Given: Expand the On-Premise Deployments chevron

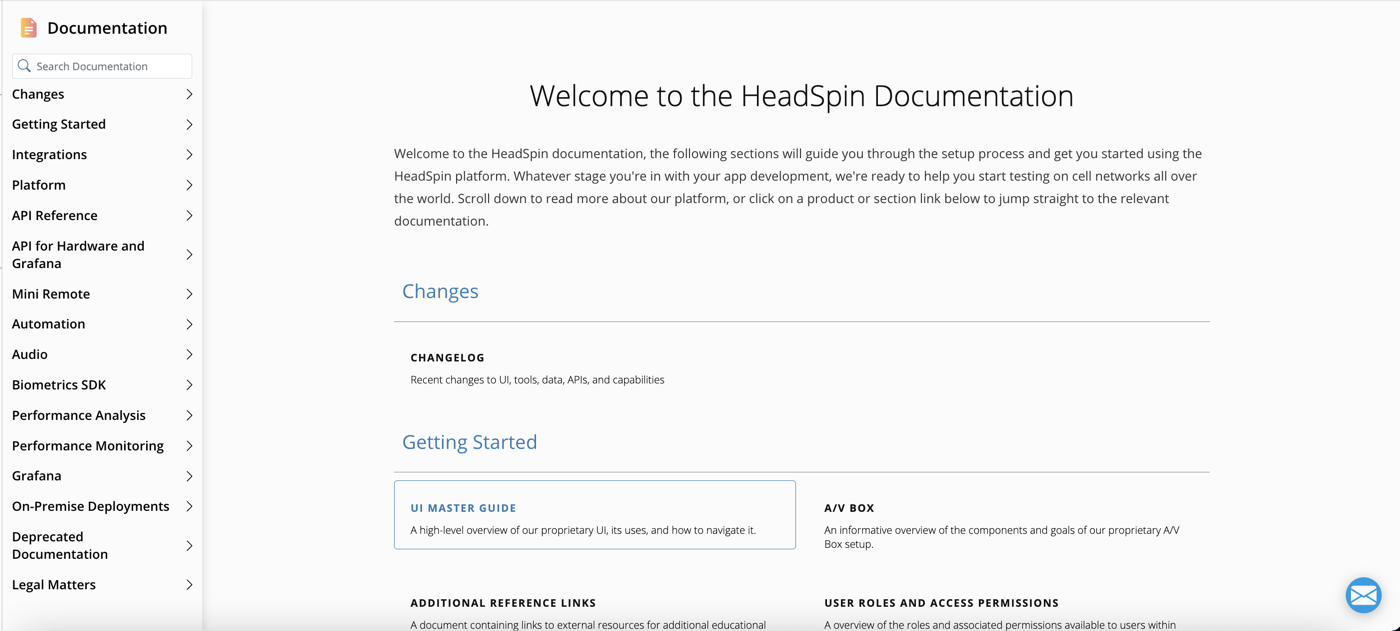Looking at the screenshot, I should point(189,506).
